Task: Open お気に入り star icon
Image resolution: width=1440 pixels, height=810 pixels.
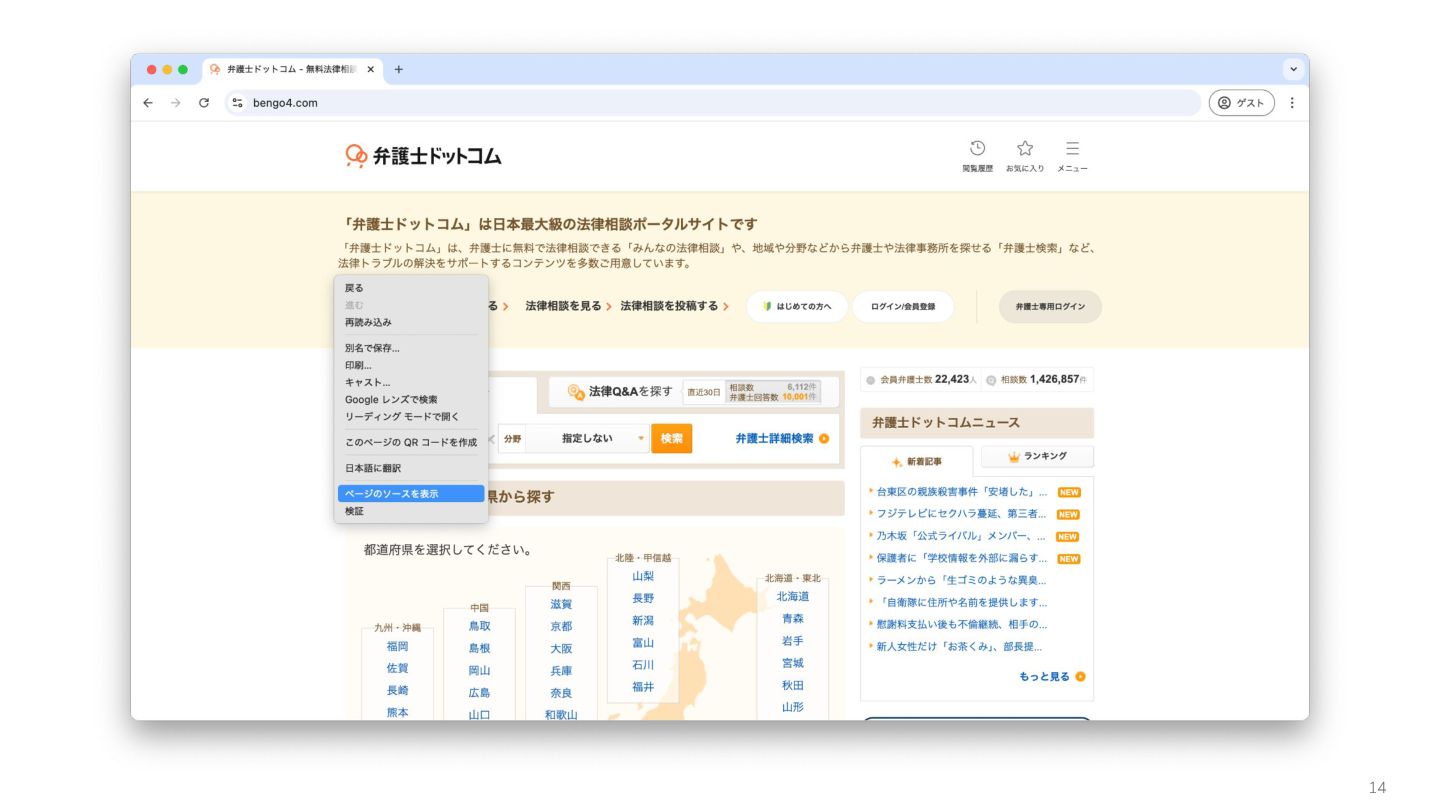Action: point(1025,156)
